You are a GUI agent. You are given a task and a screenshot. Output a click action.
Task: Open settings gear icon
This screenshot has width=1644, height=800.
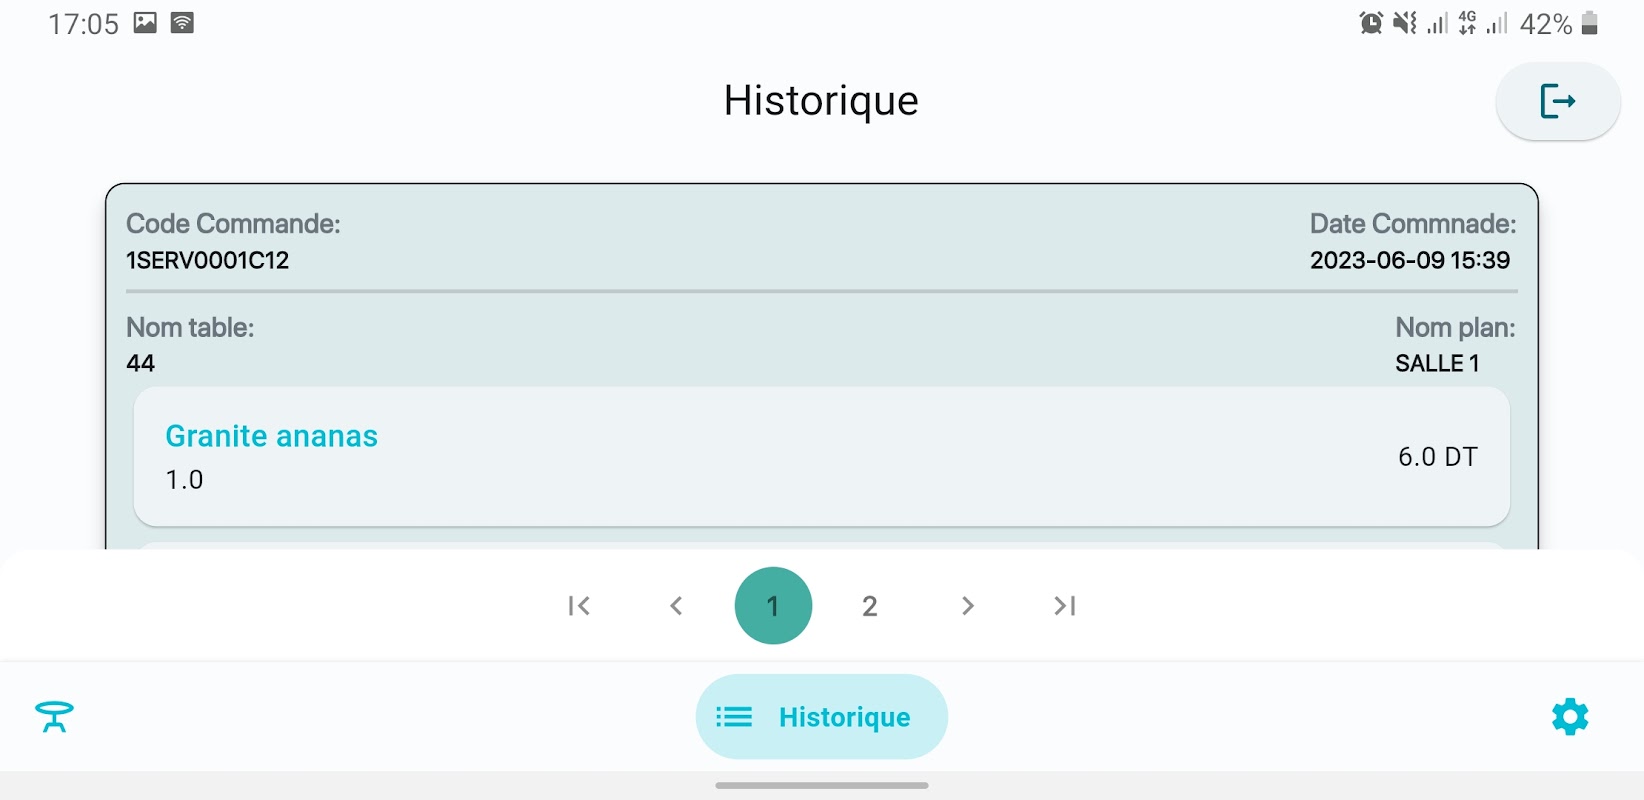1569,717
